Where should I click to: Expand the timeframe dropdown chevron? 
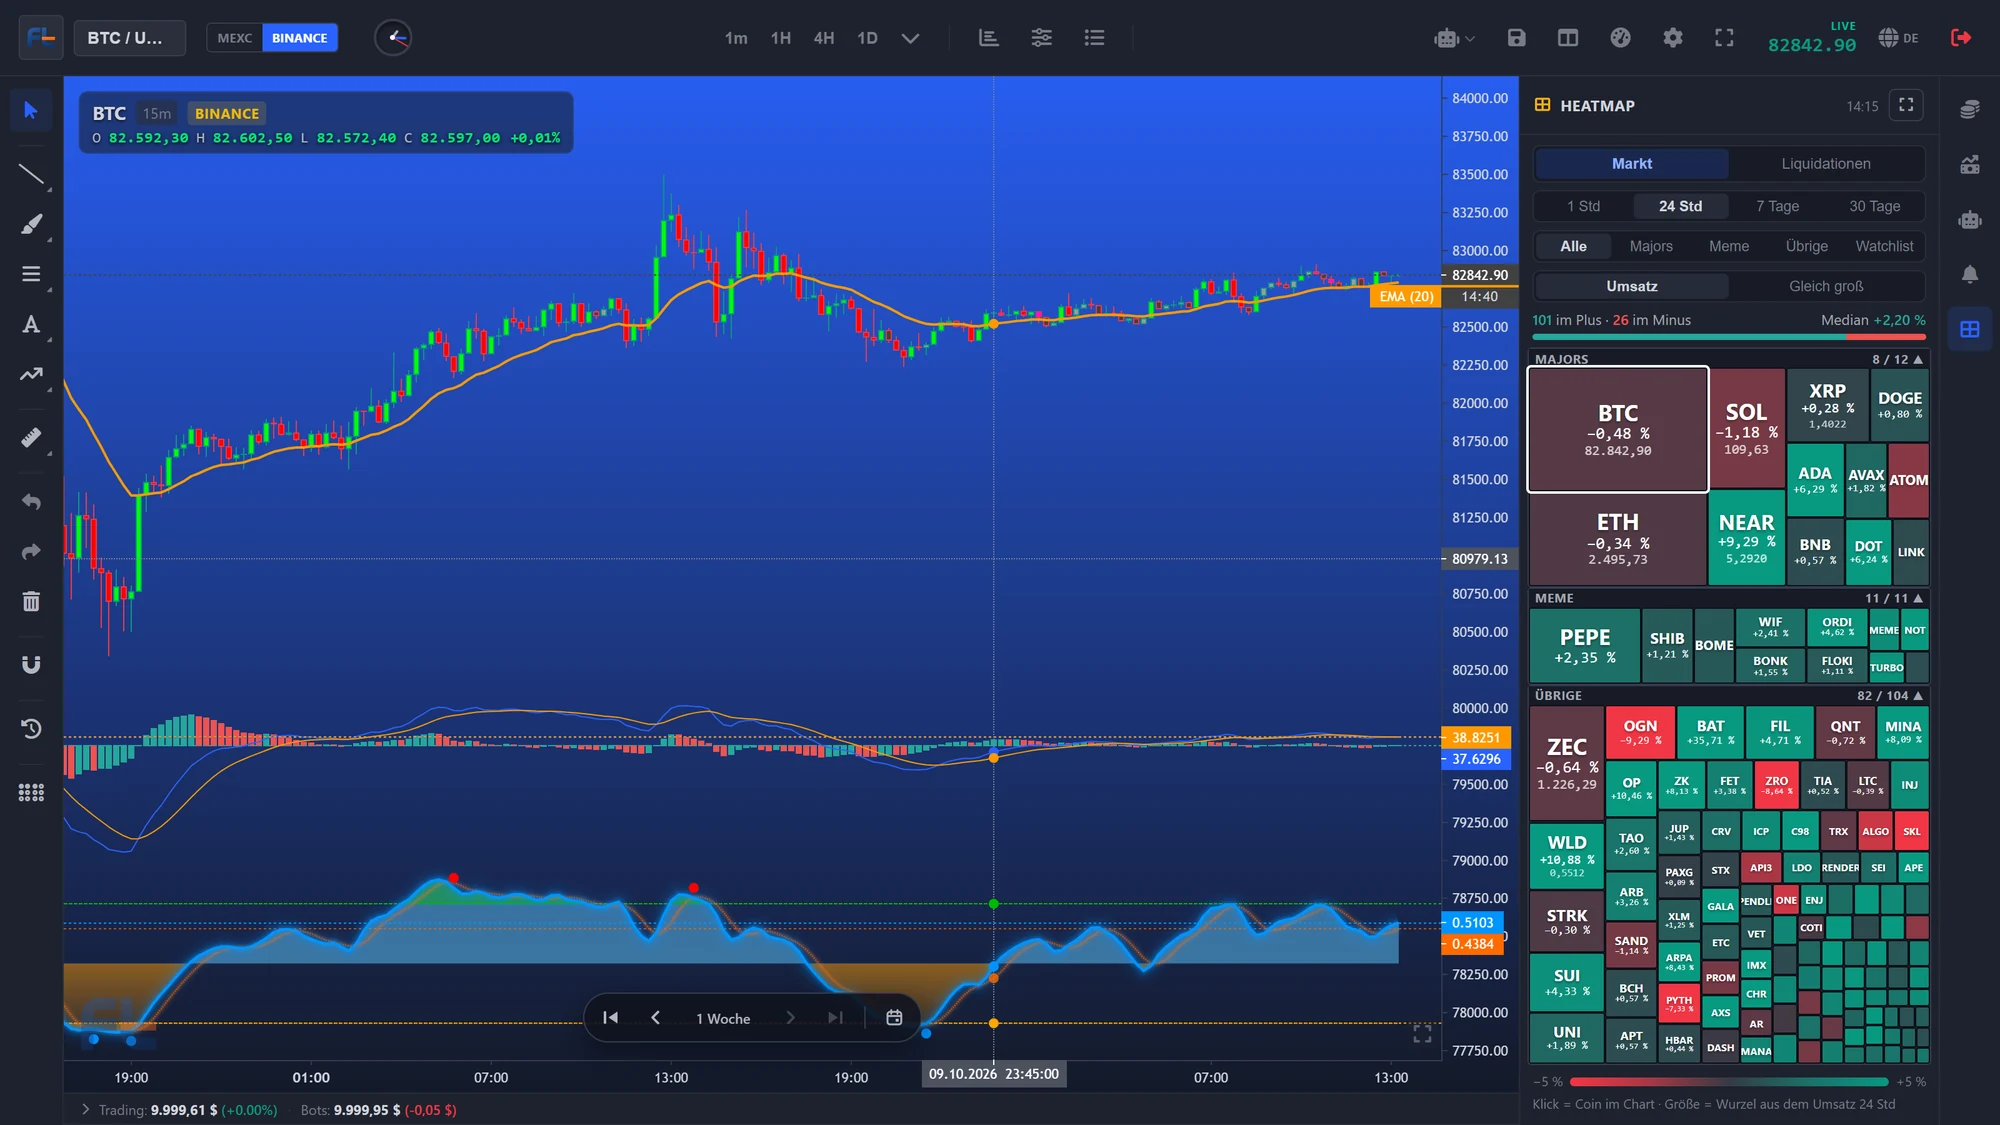(910, 38)
